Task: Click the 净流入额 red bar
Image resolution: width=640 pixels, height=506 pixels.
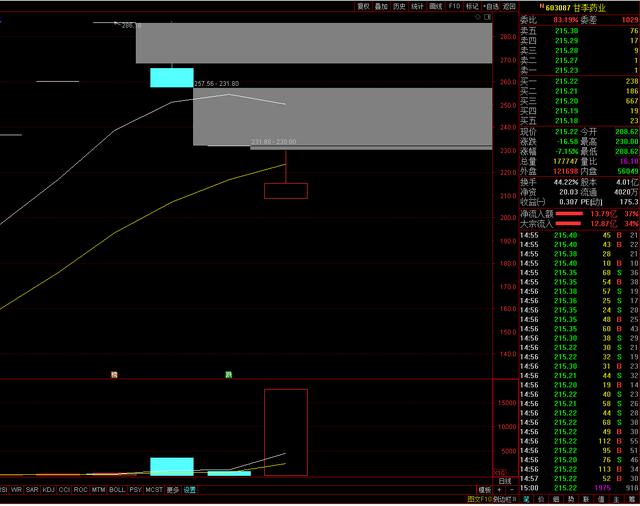Action: [x=569, y=213]
